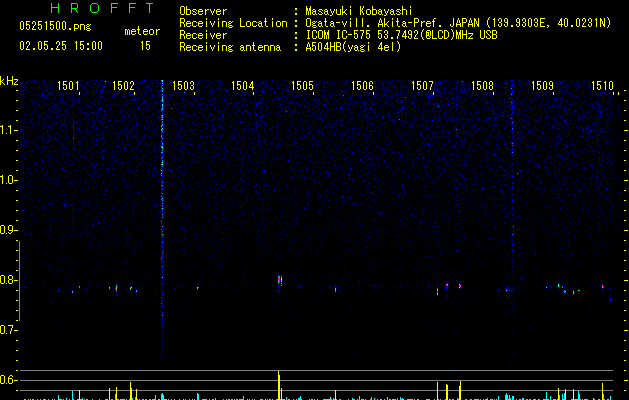Click the Receiving antenna label
The height and width of the screenshot is (400, 629).
pos(230,47)
